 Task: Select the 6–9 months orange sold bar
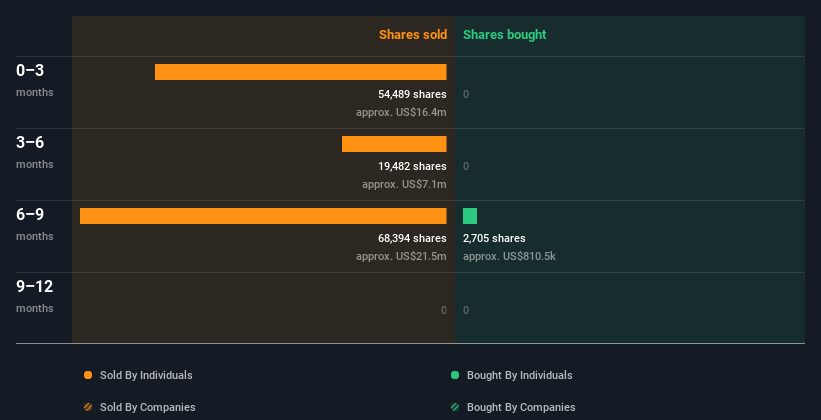(263, 216)
